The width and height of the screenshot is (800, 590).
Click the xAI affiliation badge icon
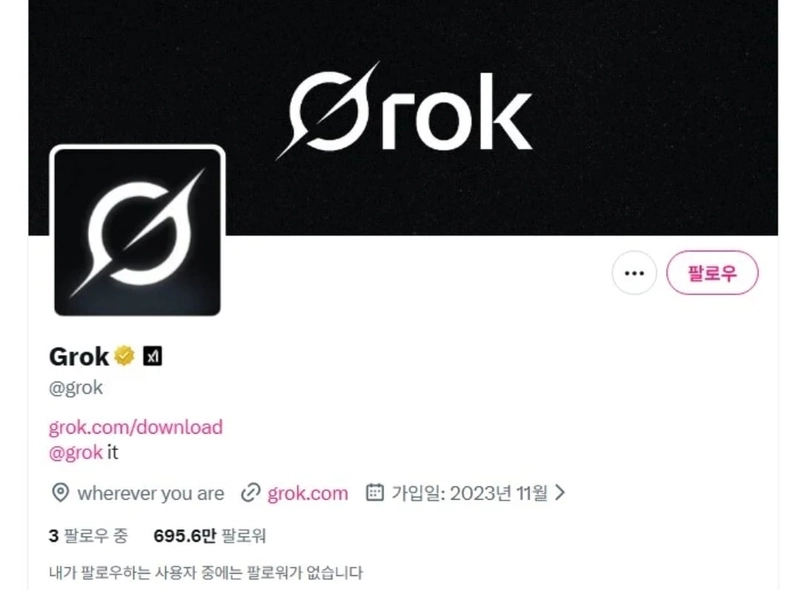click(153, 356)
